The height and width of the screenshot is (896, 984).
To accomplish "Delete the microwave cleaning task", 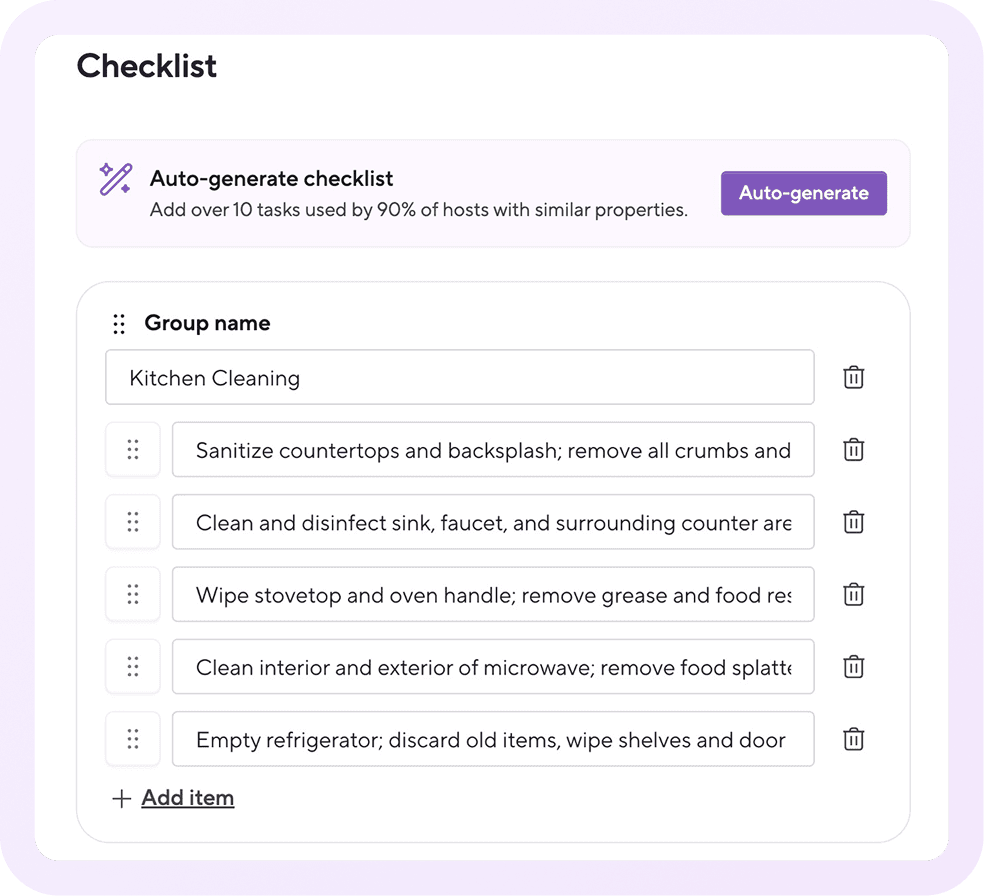I will coord(853,666).
